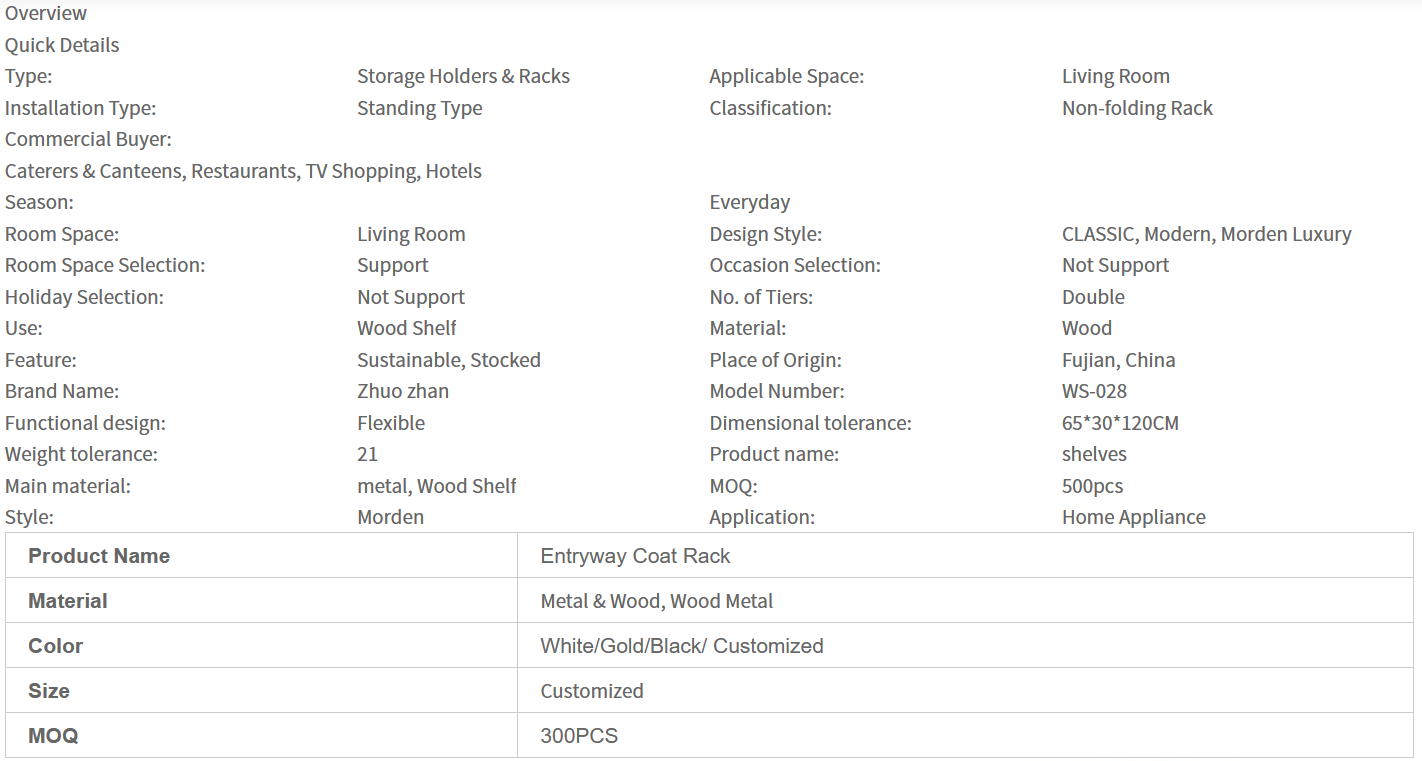Click the Metal & Wood, Wood Metal cell
Viewport: 1422px width, 761px height.
656,601
